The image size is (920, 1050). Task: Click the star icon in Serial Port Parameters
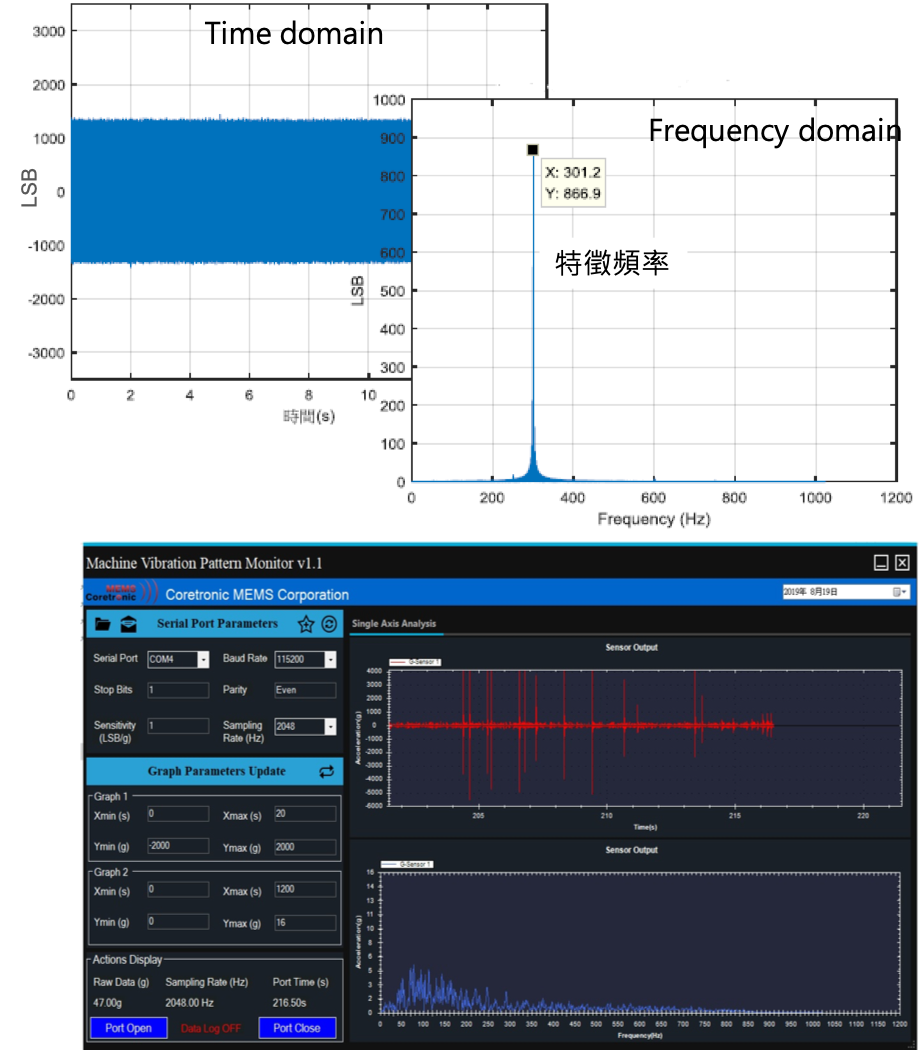pos(306,624)
